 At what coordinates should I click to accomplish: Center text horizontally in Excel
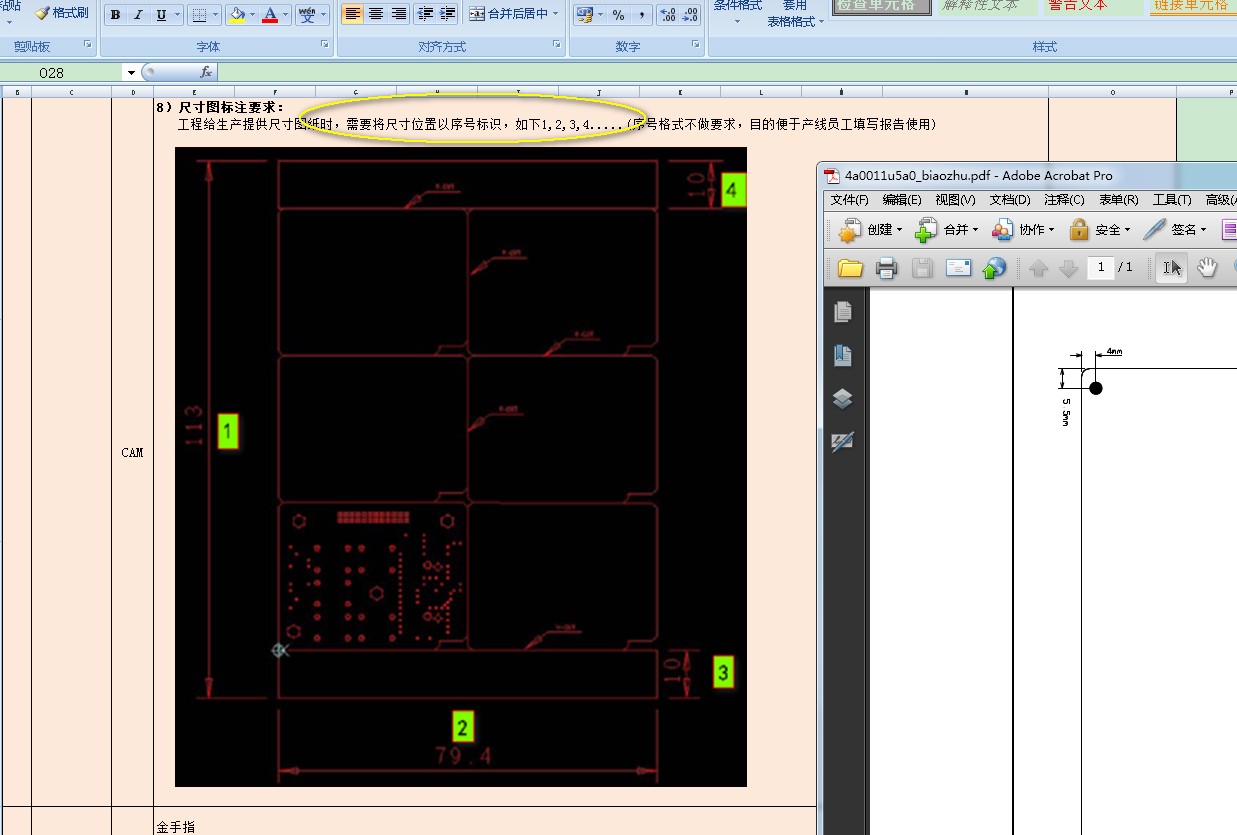pyautogui.click(x=376, y=14)
